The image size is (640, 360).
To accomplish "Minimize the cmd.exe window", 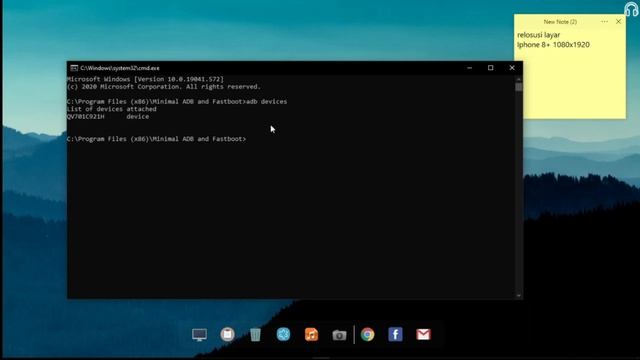I will coord(469,68).
